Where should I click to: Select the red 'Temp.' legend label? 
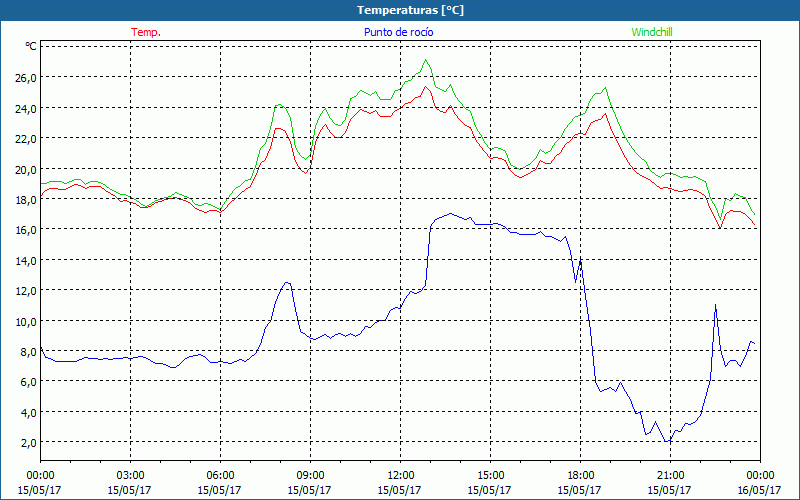coord(146,32)
